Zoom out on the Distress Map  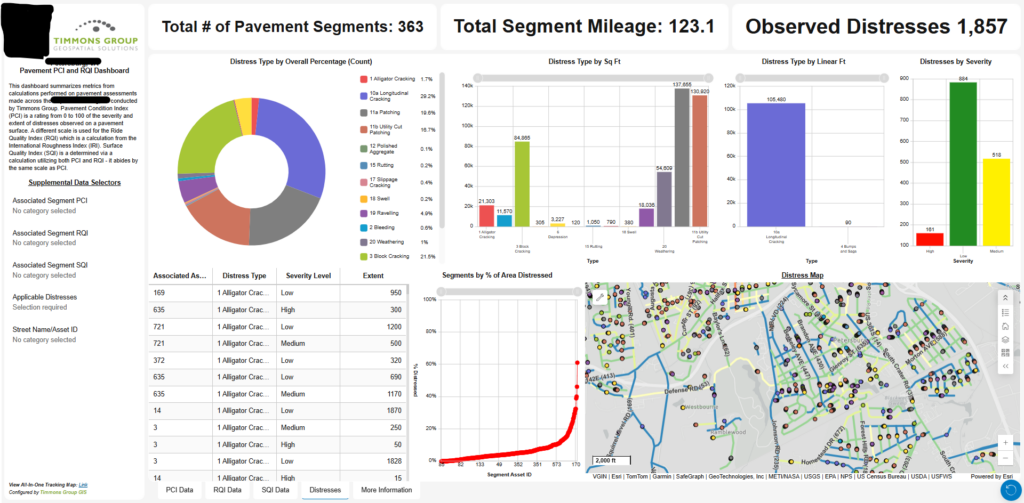tap(1006, 458)
